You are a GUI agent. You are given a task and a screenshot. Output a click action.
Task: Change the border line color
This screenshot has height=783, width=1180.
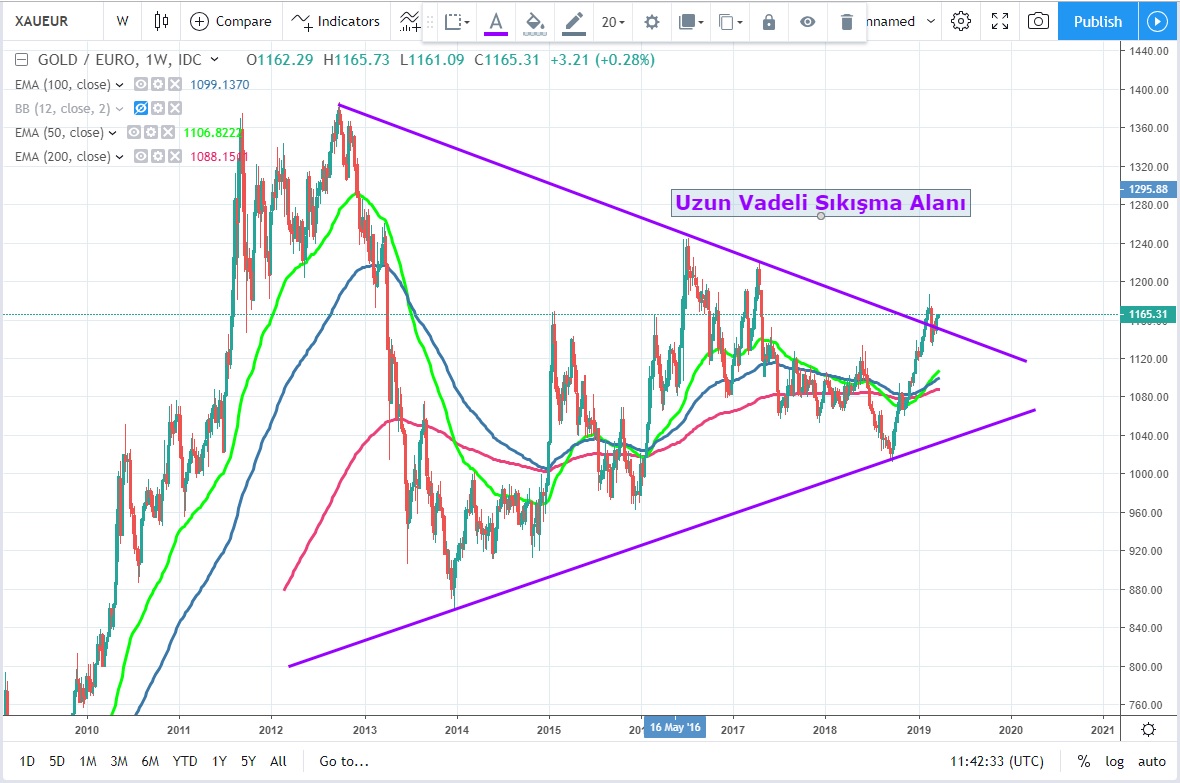(x=573, y=22)
